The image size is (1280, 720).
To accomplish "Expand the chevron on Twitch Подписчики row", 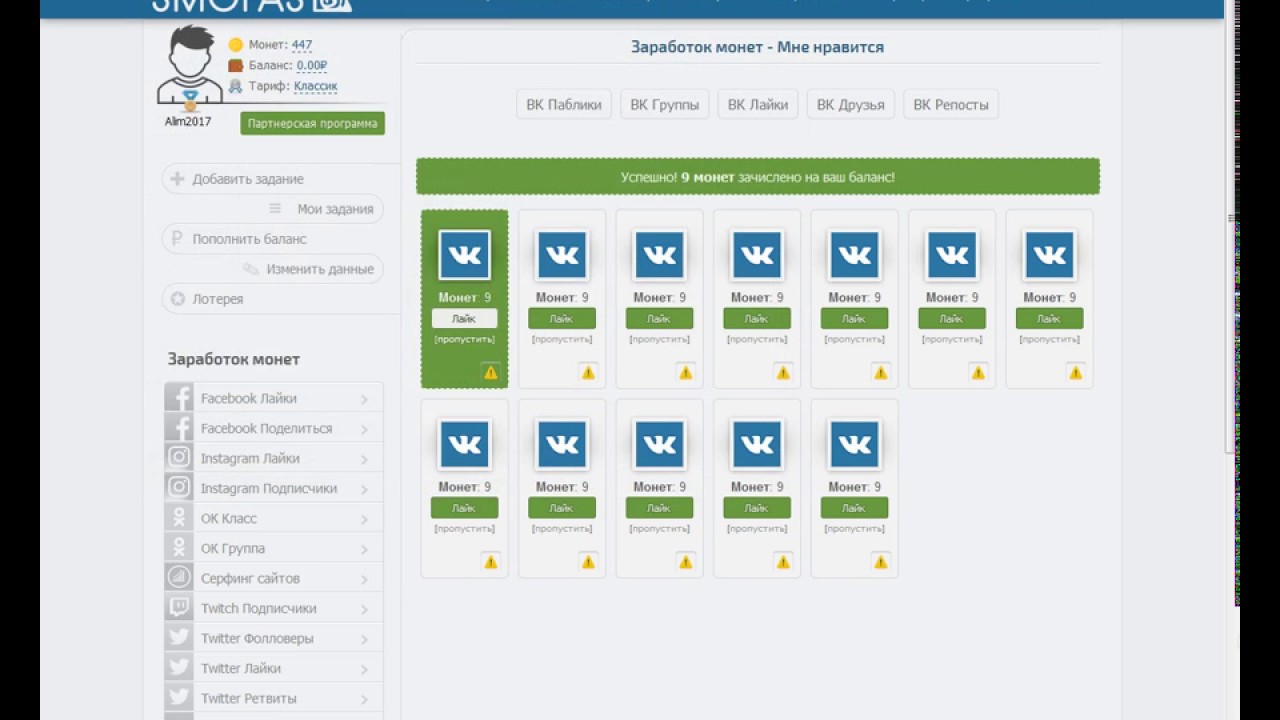I will click(x=364, y=609).
